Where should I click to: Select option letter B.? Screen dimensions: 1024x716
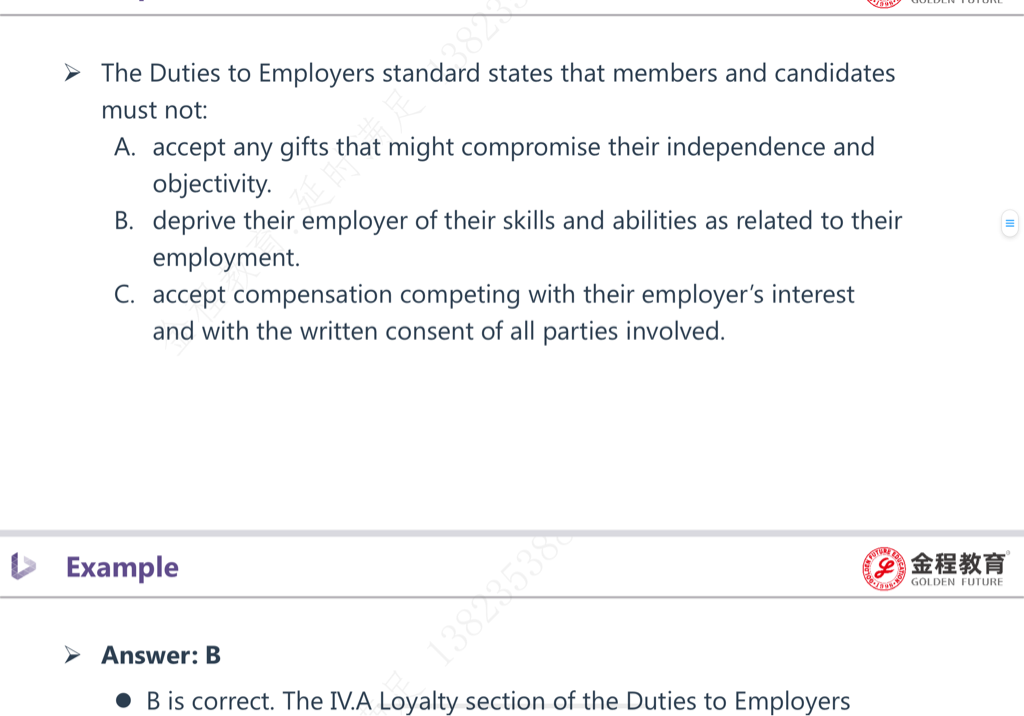click(x=123, y=221)
